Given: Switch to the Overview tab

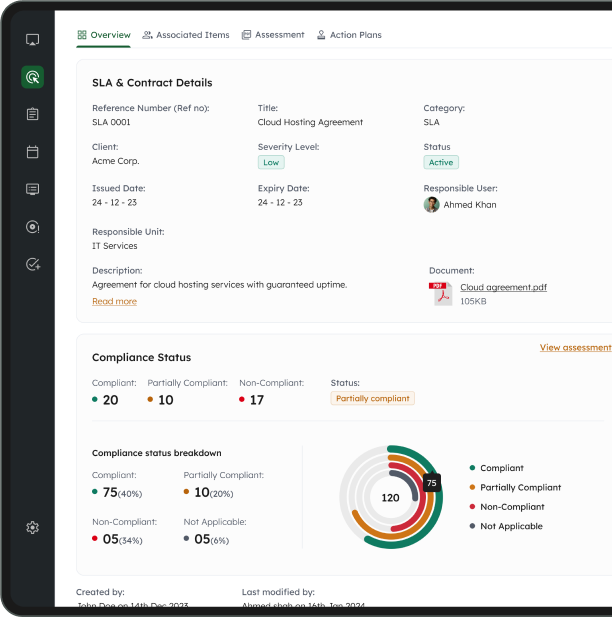Looking at the screenshot, I should (104, 35).
